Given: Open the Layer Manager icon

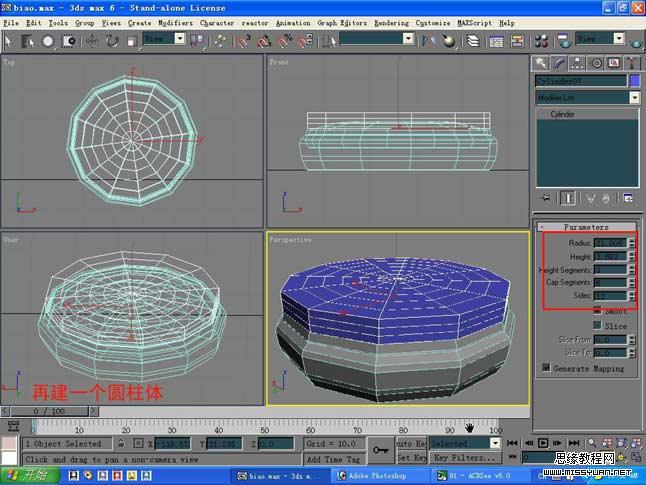Looking at the screenshot, I should tap(473, 41).
